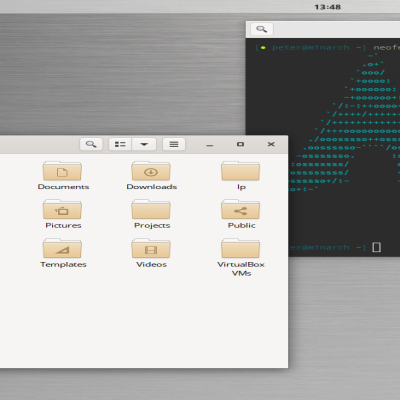Screen dimensions: 400x400
Task: Expand the view options dropdown arrow
Action: [x=144, y=144]
